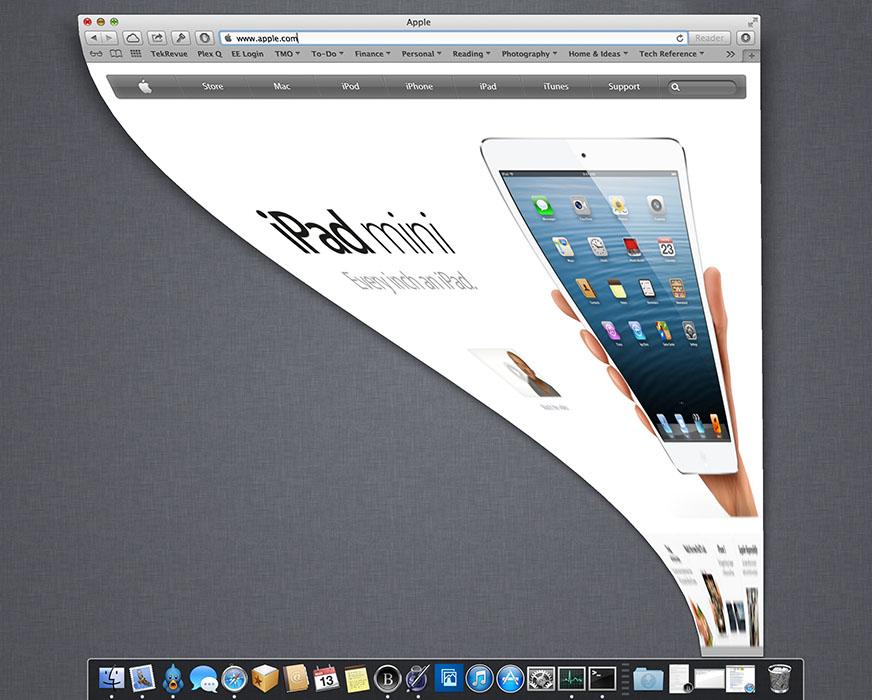This screenshot has height=700, width=872.
Task: Open the Trash in the Dock
Action: coord(779,678)
